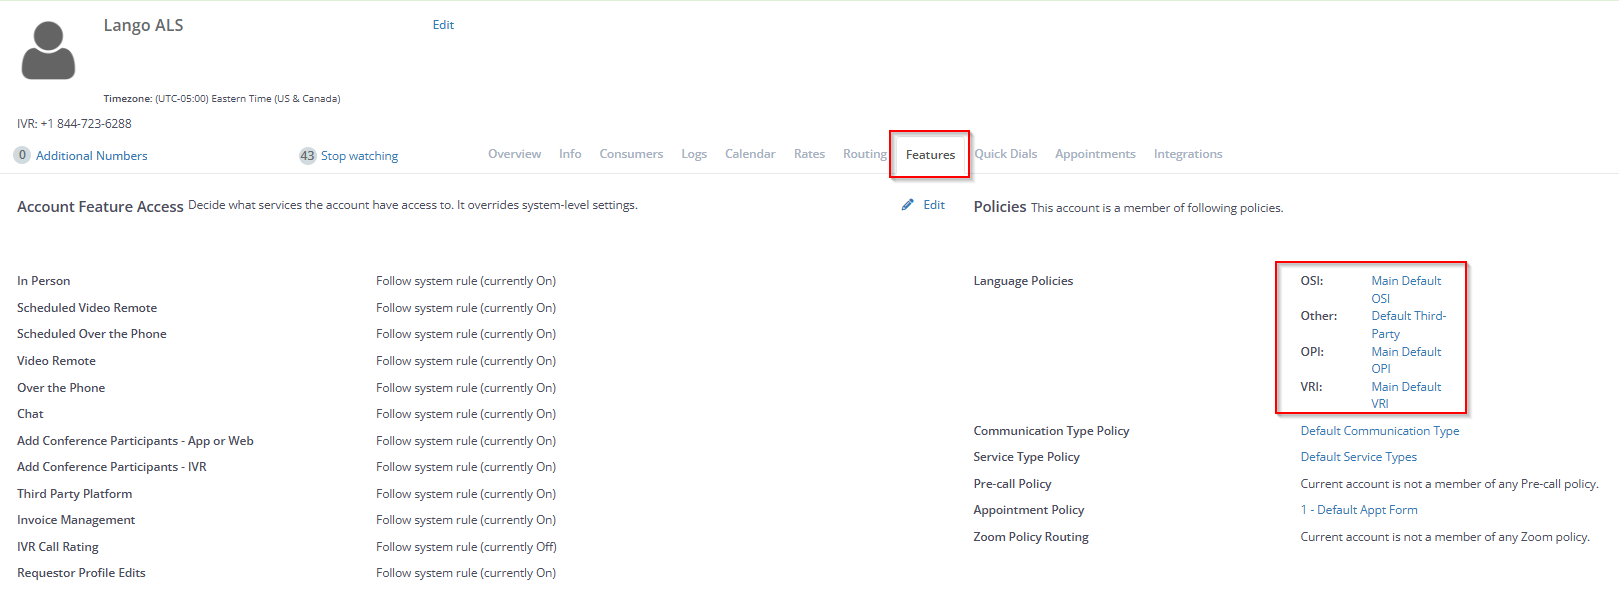1619x597 pixels.
Task: Click the pencil icon beside Account Feature Access
Action: [x=907, y=205]
